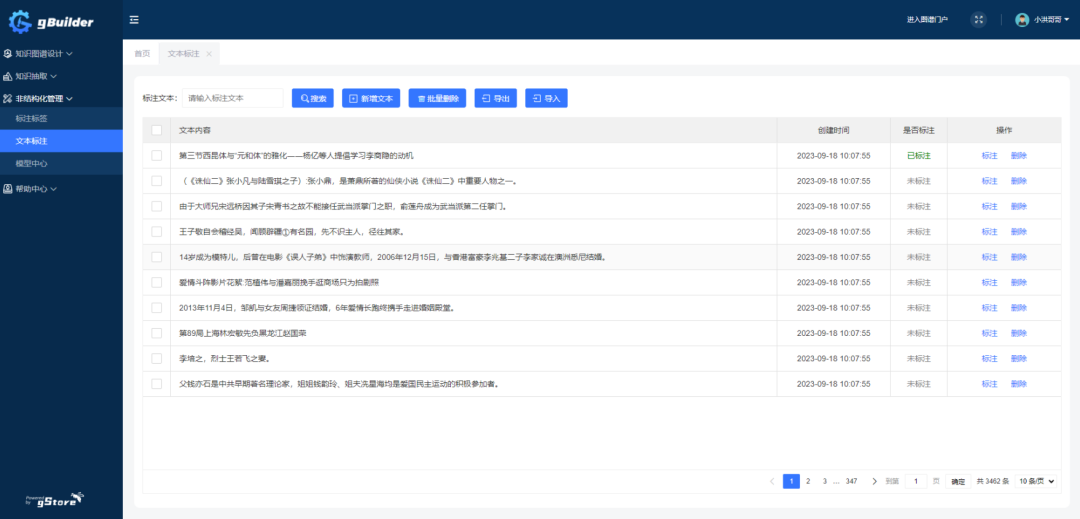Click the 是否标注 column header
The image size is (1080, 519).
919,130
